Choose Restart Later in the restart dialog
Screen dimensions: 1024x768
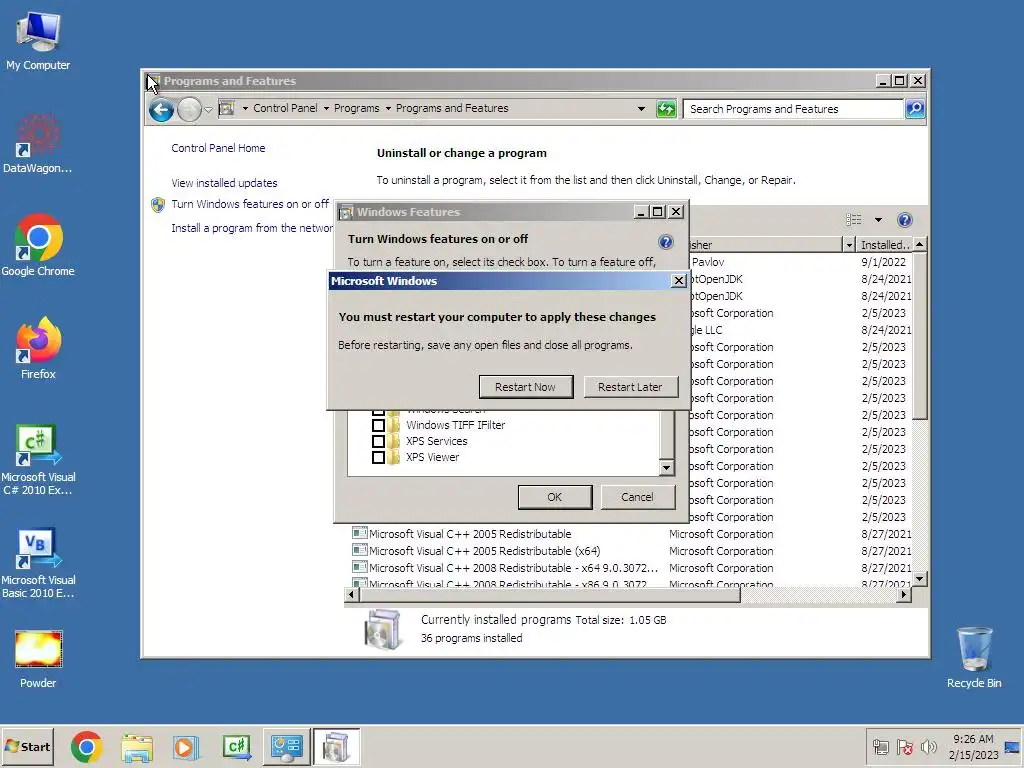click(x=630, y=387)
